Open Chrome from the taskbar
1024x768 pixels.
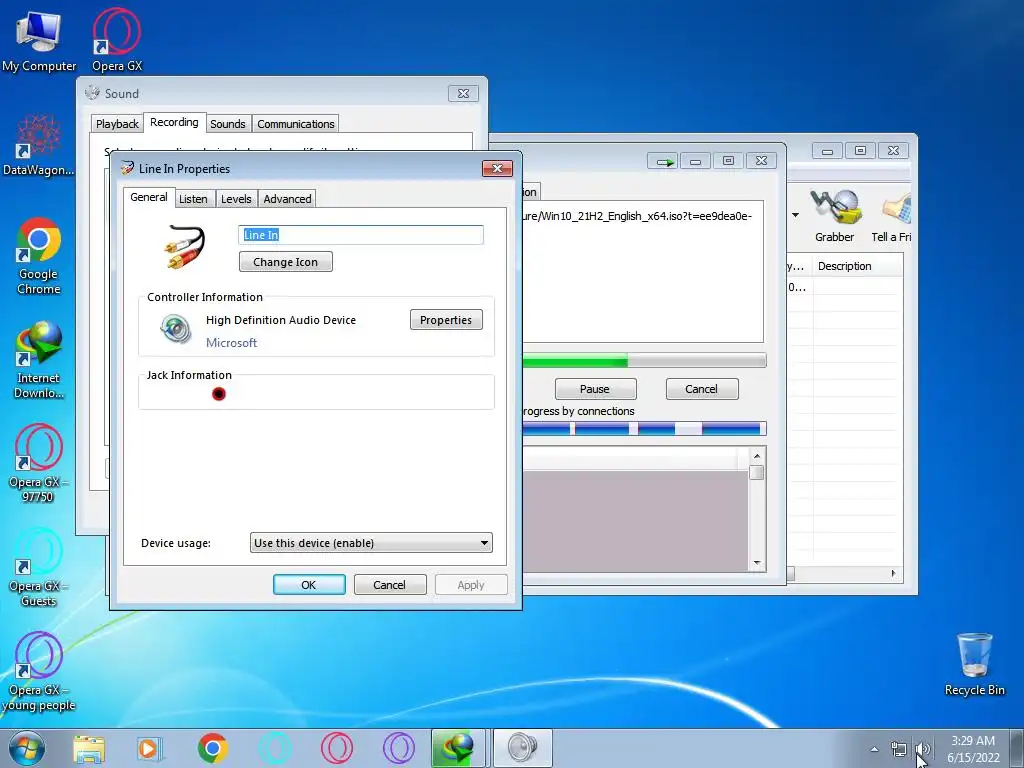212,748
